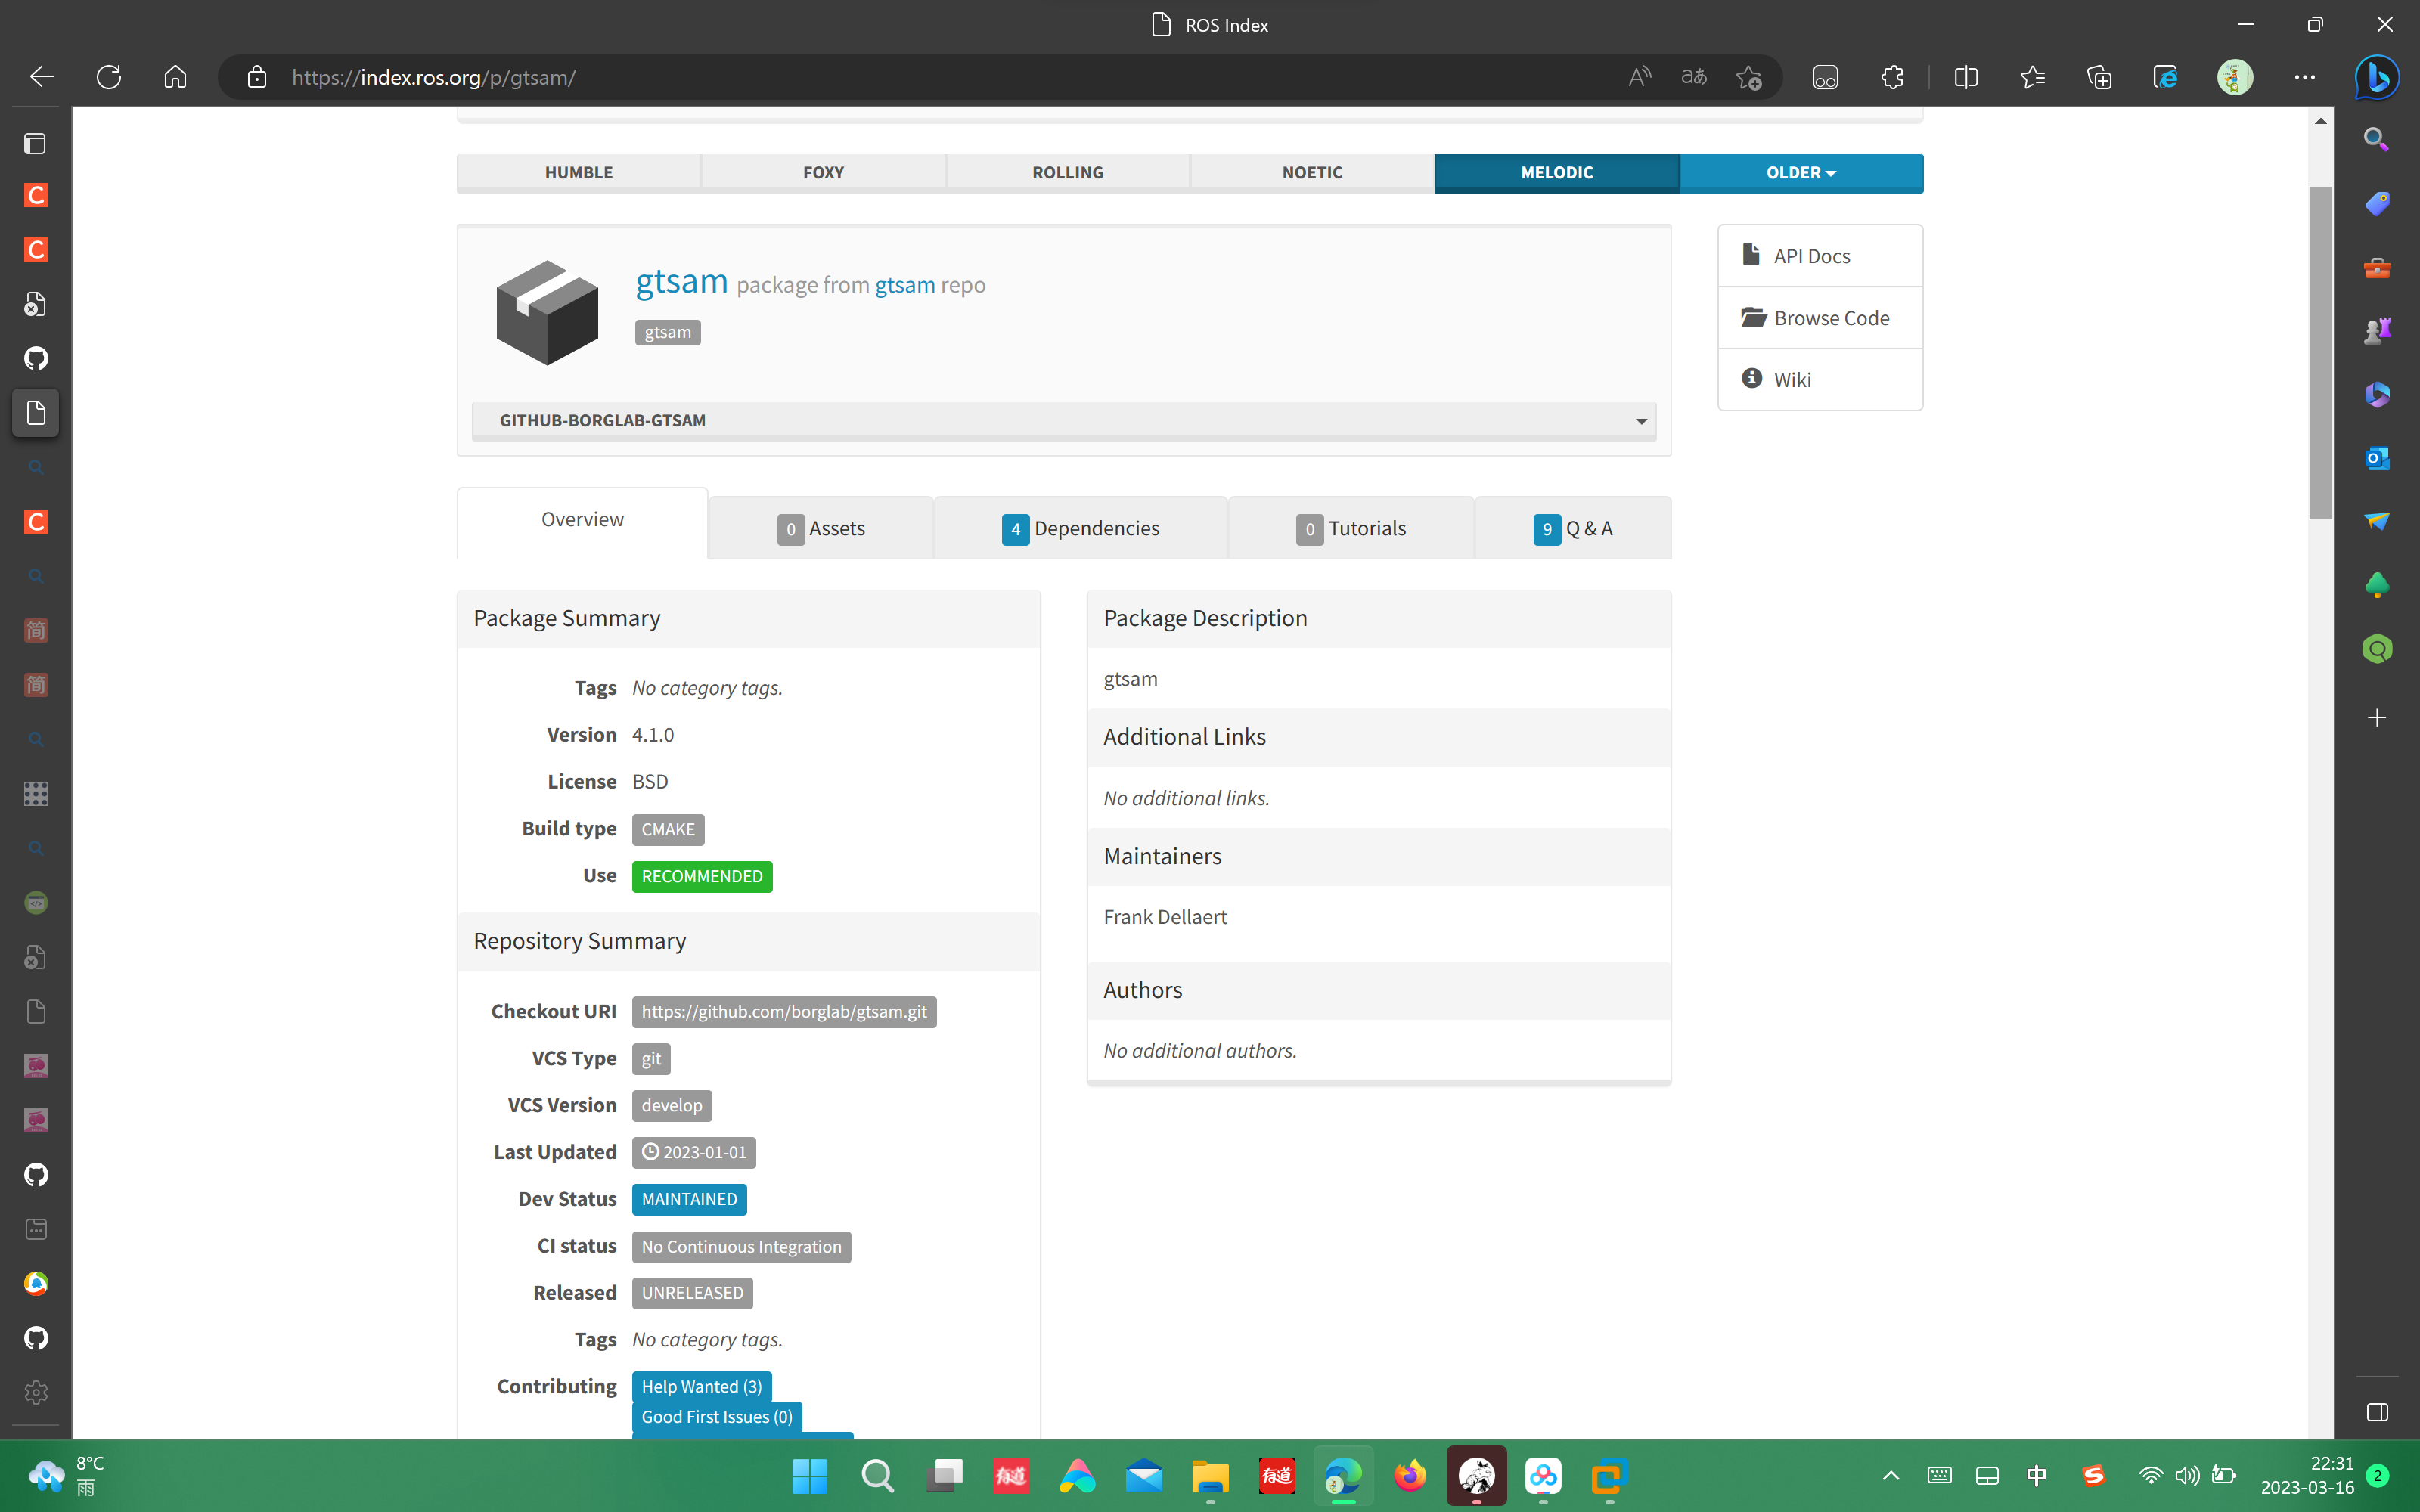Focus the address bar URL field
The width and height of the screenshot is (2420, 1512).
940,77
